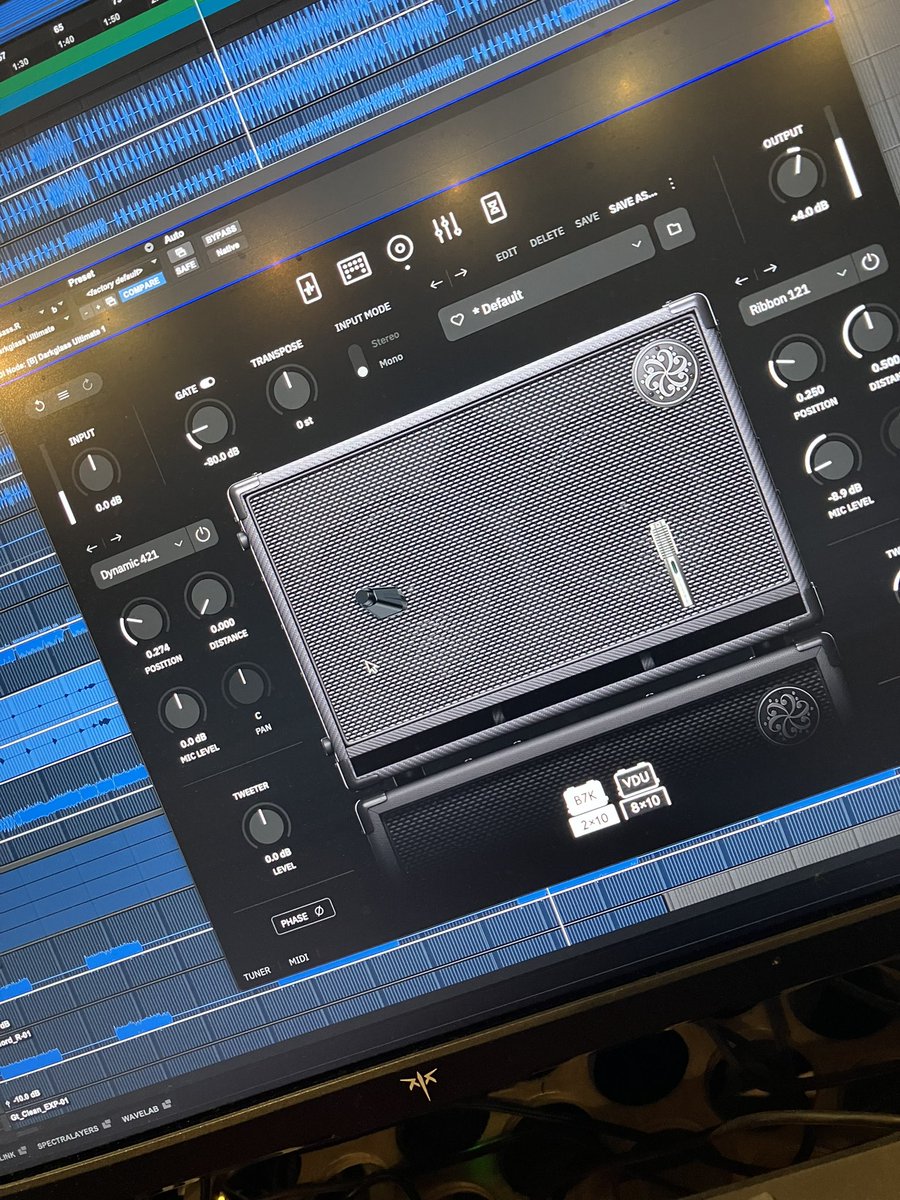Click the OUTPUT gain knob
This screenshot has width=900, height=1200.
click(x=797, y=174)
